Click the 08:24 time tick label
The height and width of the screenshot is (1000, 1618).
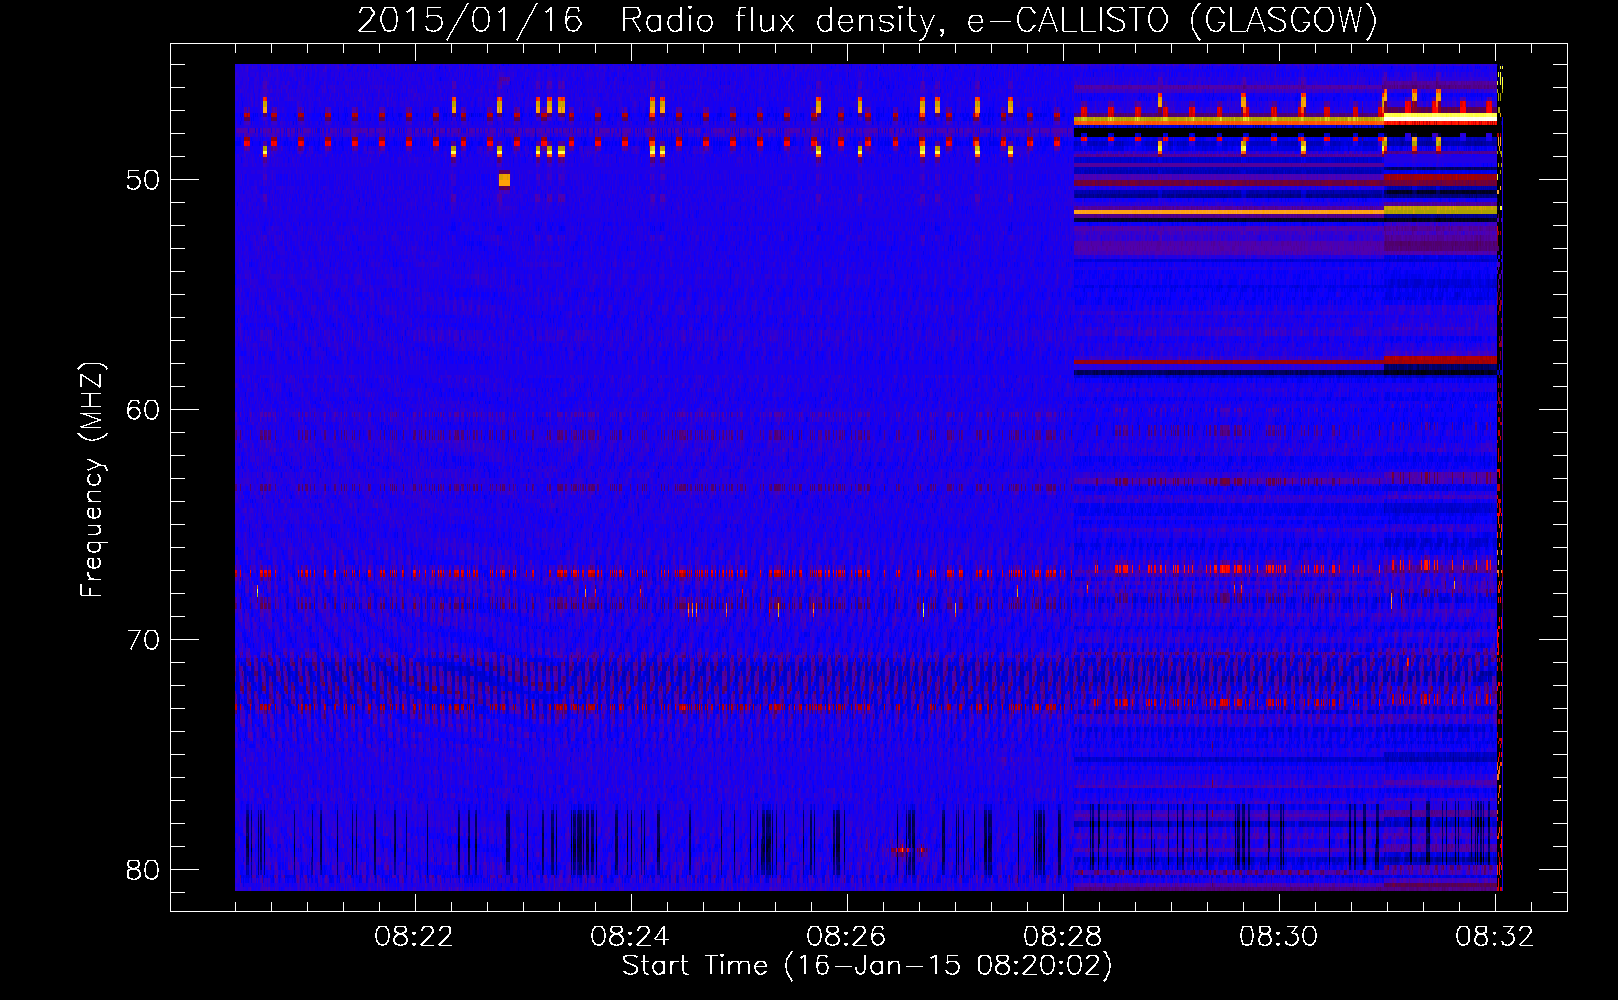tap(630, 937)
